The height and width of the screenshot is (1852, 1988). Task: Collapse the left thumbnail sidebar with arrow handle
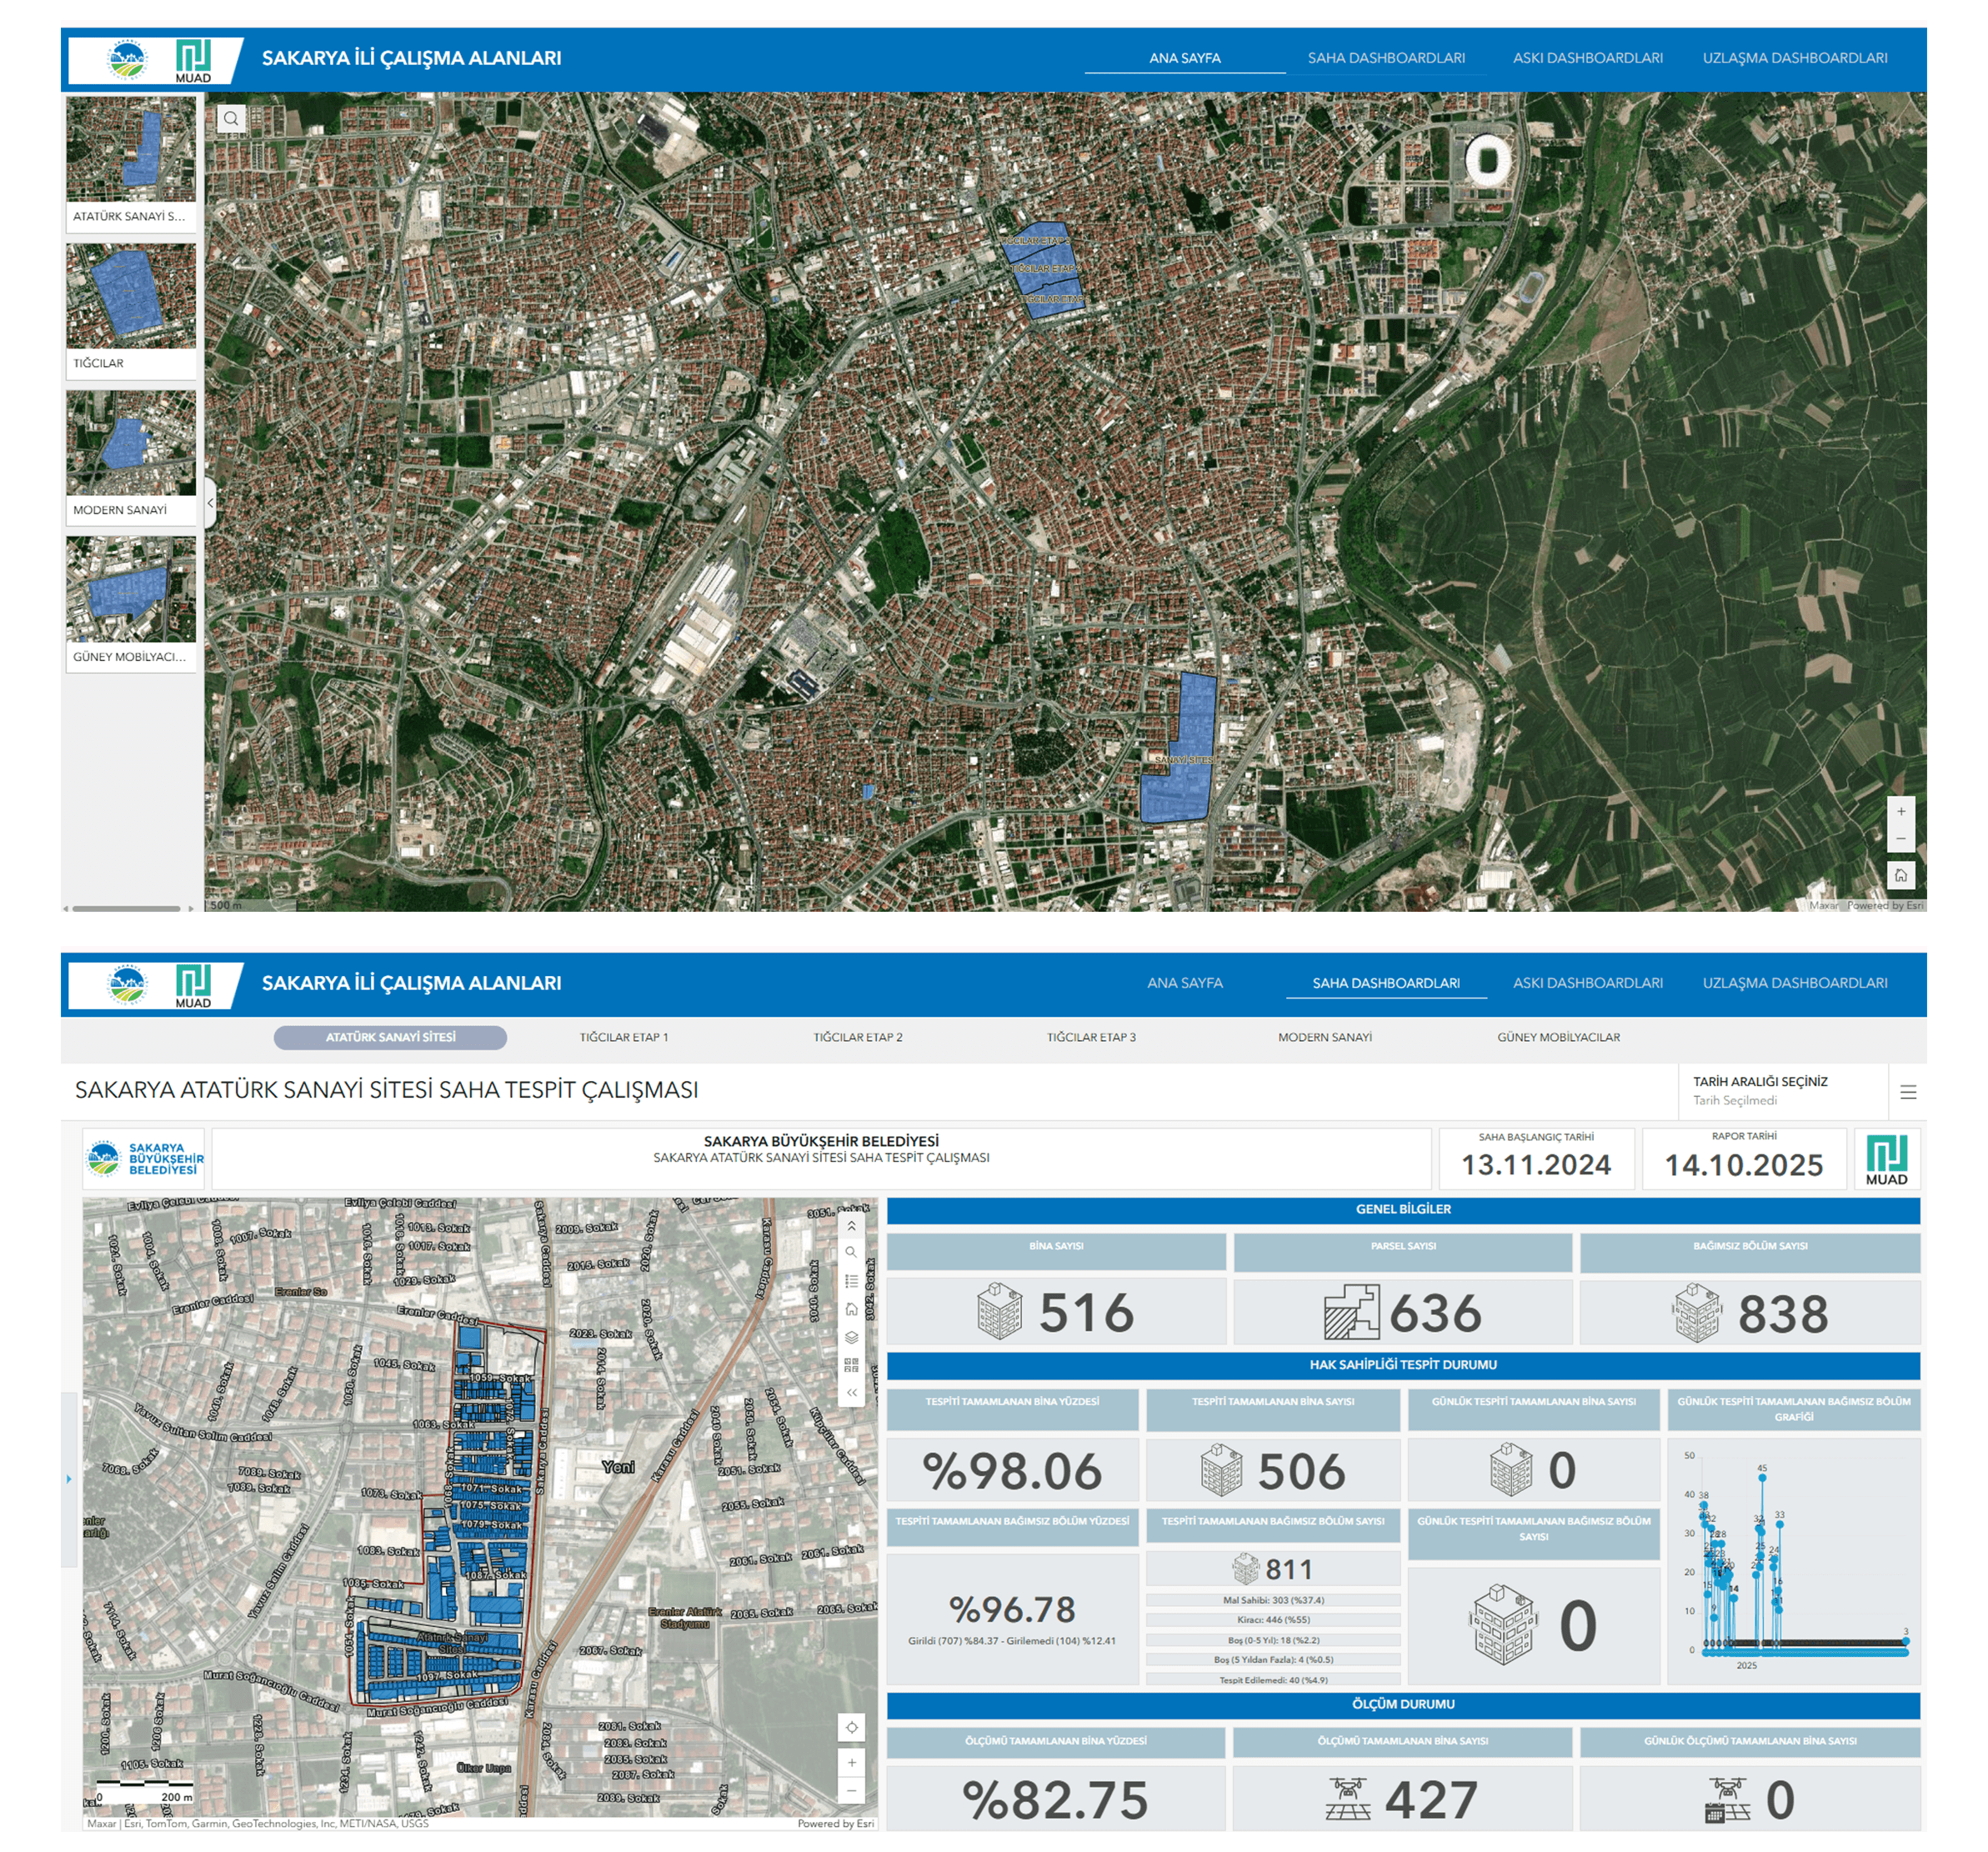tap(210, 503)
